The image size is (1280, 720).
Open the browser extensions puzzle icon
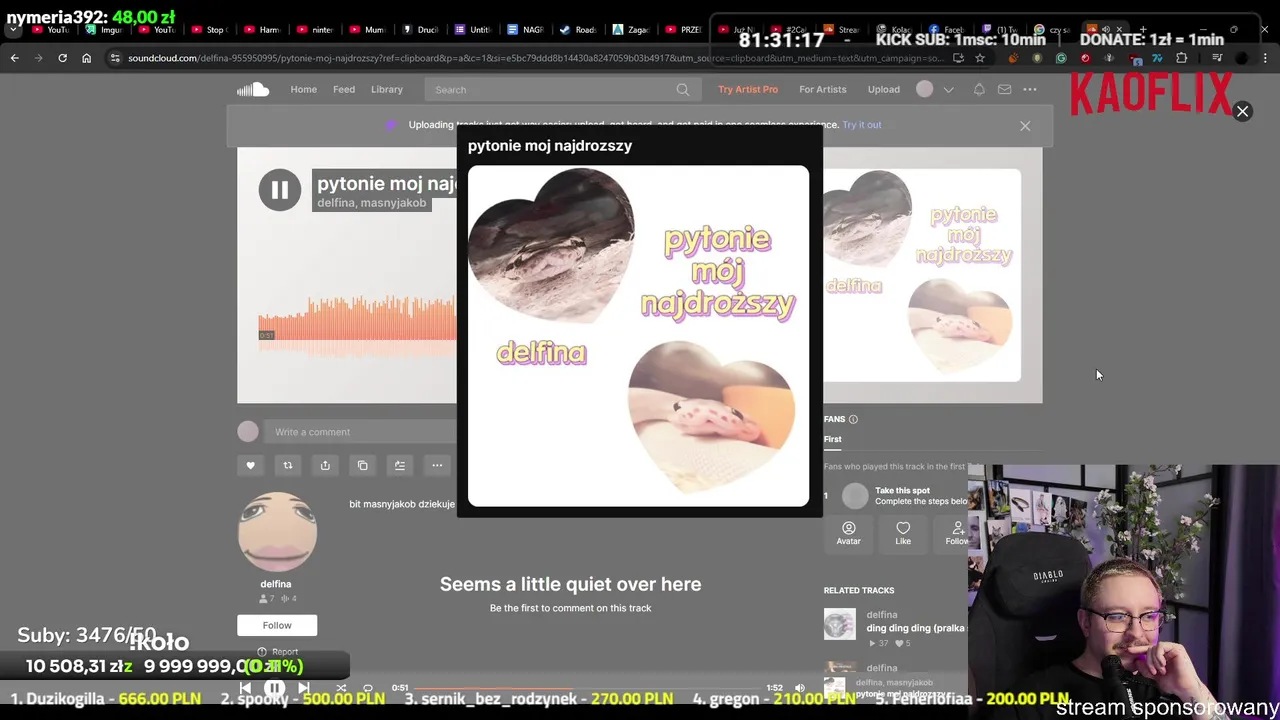[x=1181, y=58]
